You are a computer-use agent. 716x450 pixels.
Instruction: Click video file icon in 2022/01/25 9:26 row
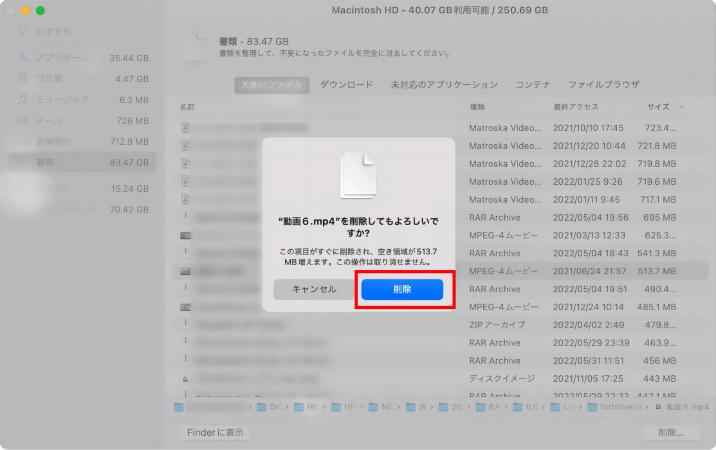tap(185, 181)
